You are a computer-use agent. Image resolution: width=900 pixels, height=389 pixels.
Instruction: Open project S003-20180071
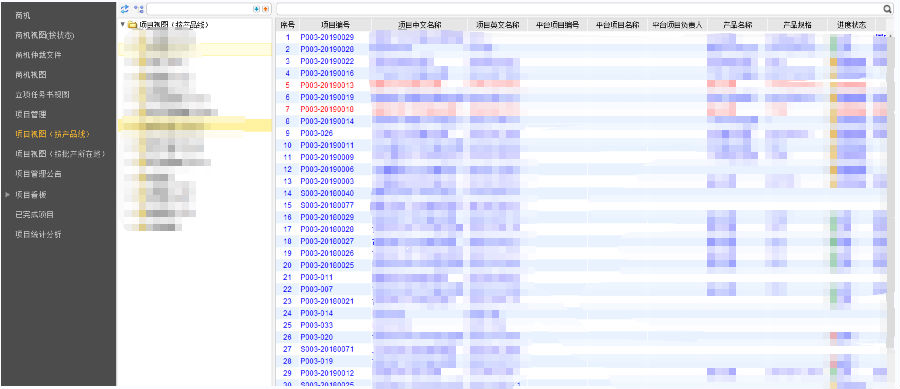[327, 349]
